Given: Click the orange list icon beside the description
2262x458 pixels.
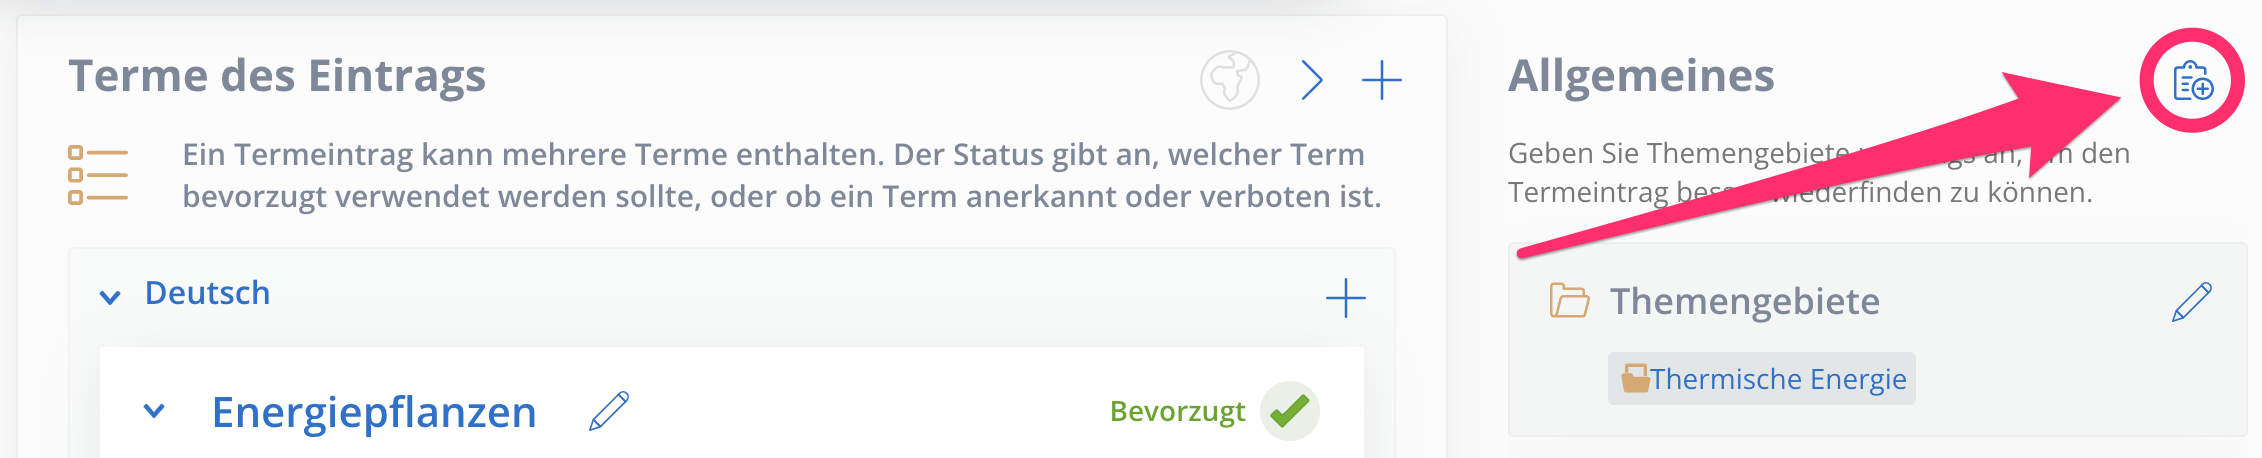Looking at the screenshot, I should click(98, 175).
